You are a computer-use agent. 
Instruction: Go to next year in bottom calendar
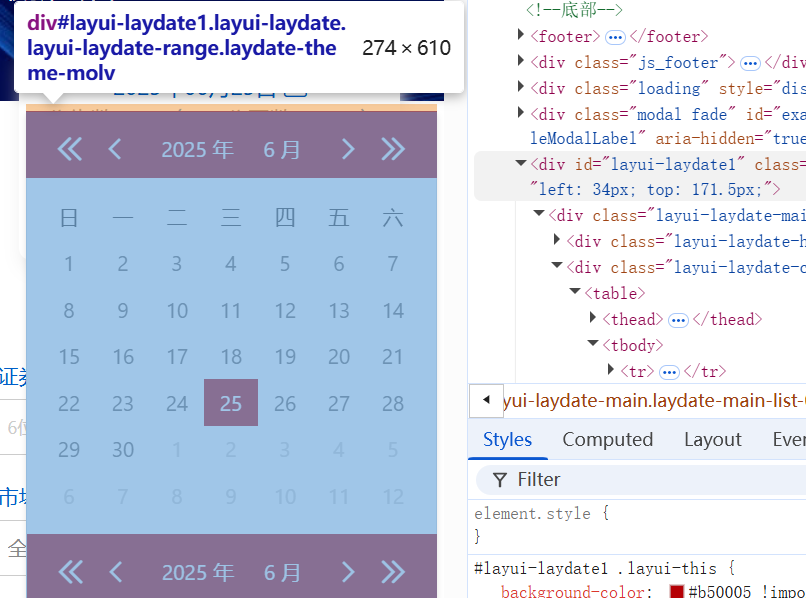[393, 572]
